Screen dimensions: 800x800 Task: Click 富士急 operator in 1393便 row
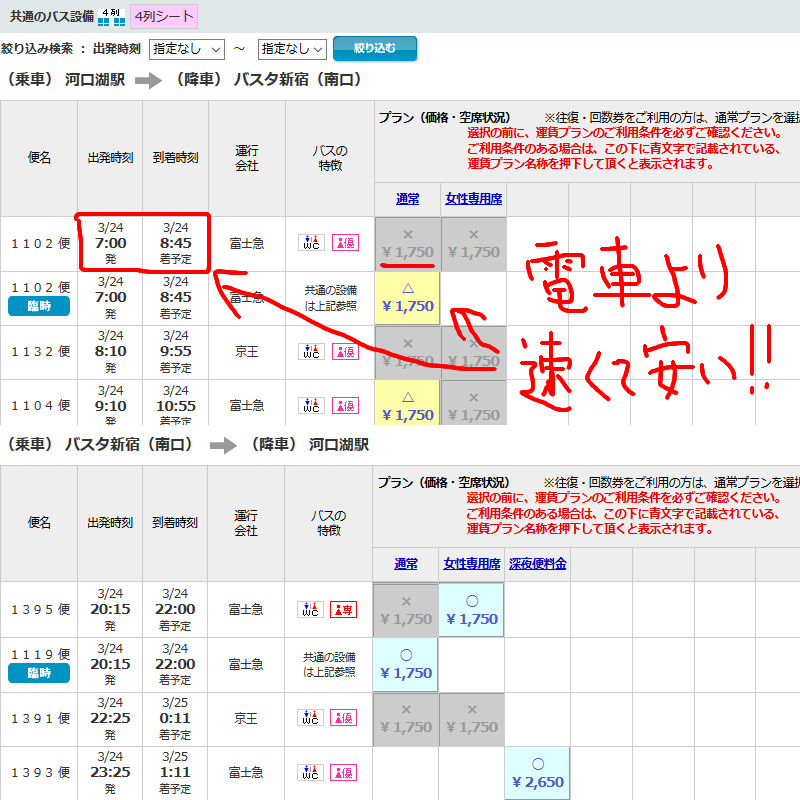[x=246, y=772]
